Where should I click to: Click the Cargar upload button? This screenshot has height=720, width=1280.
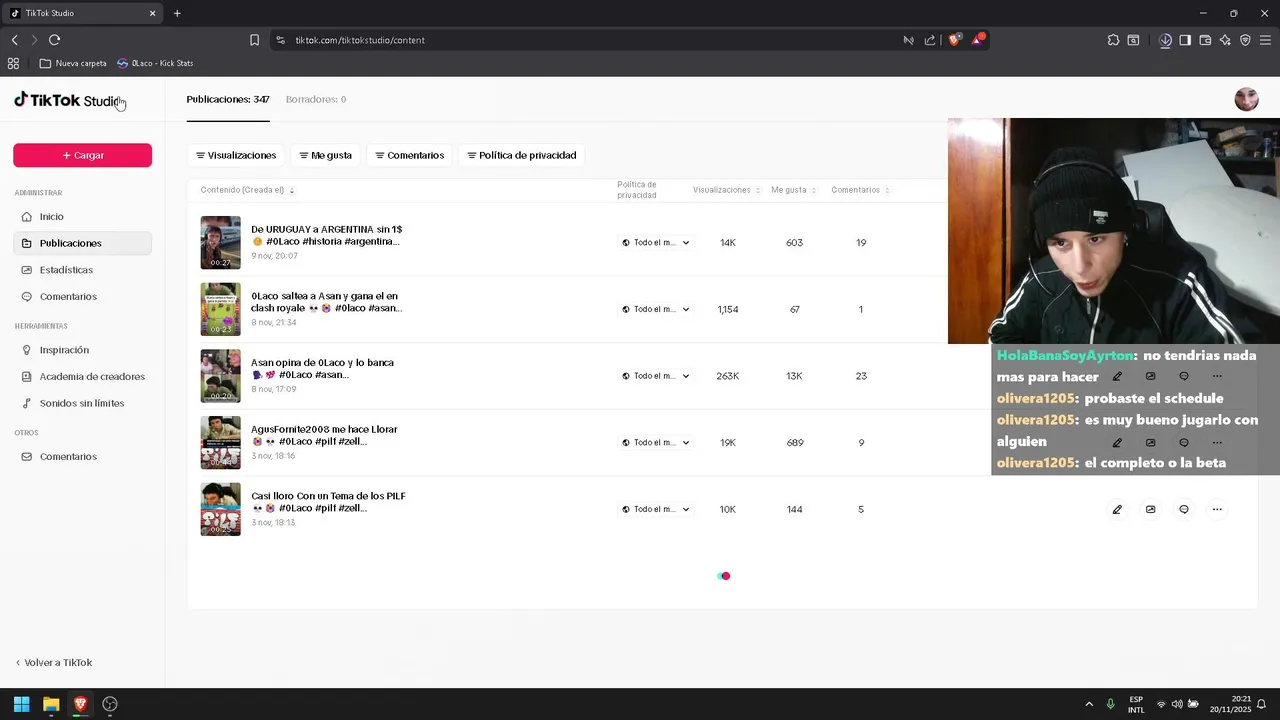(x=82, y=155)
